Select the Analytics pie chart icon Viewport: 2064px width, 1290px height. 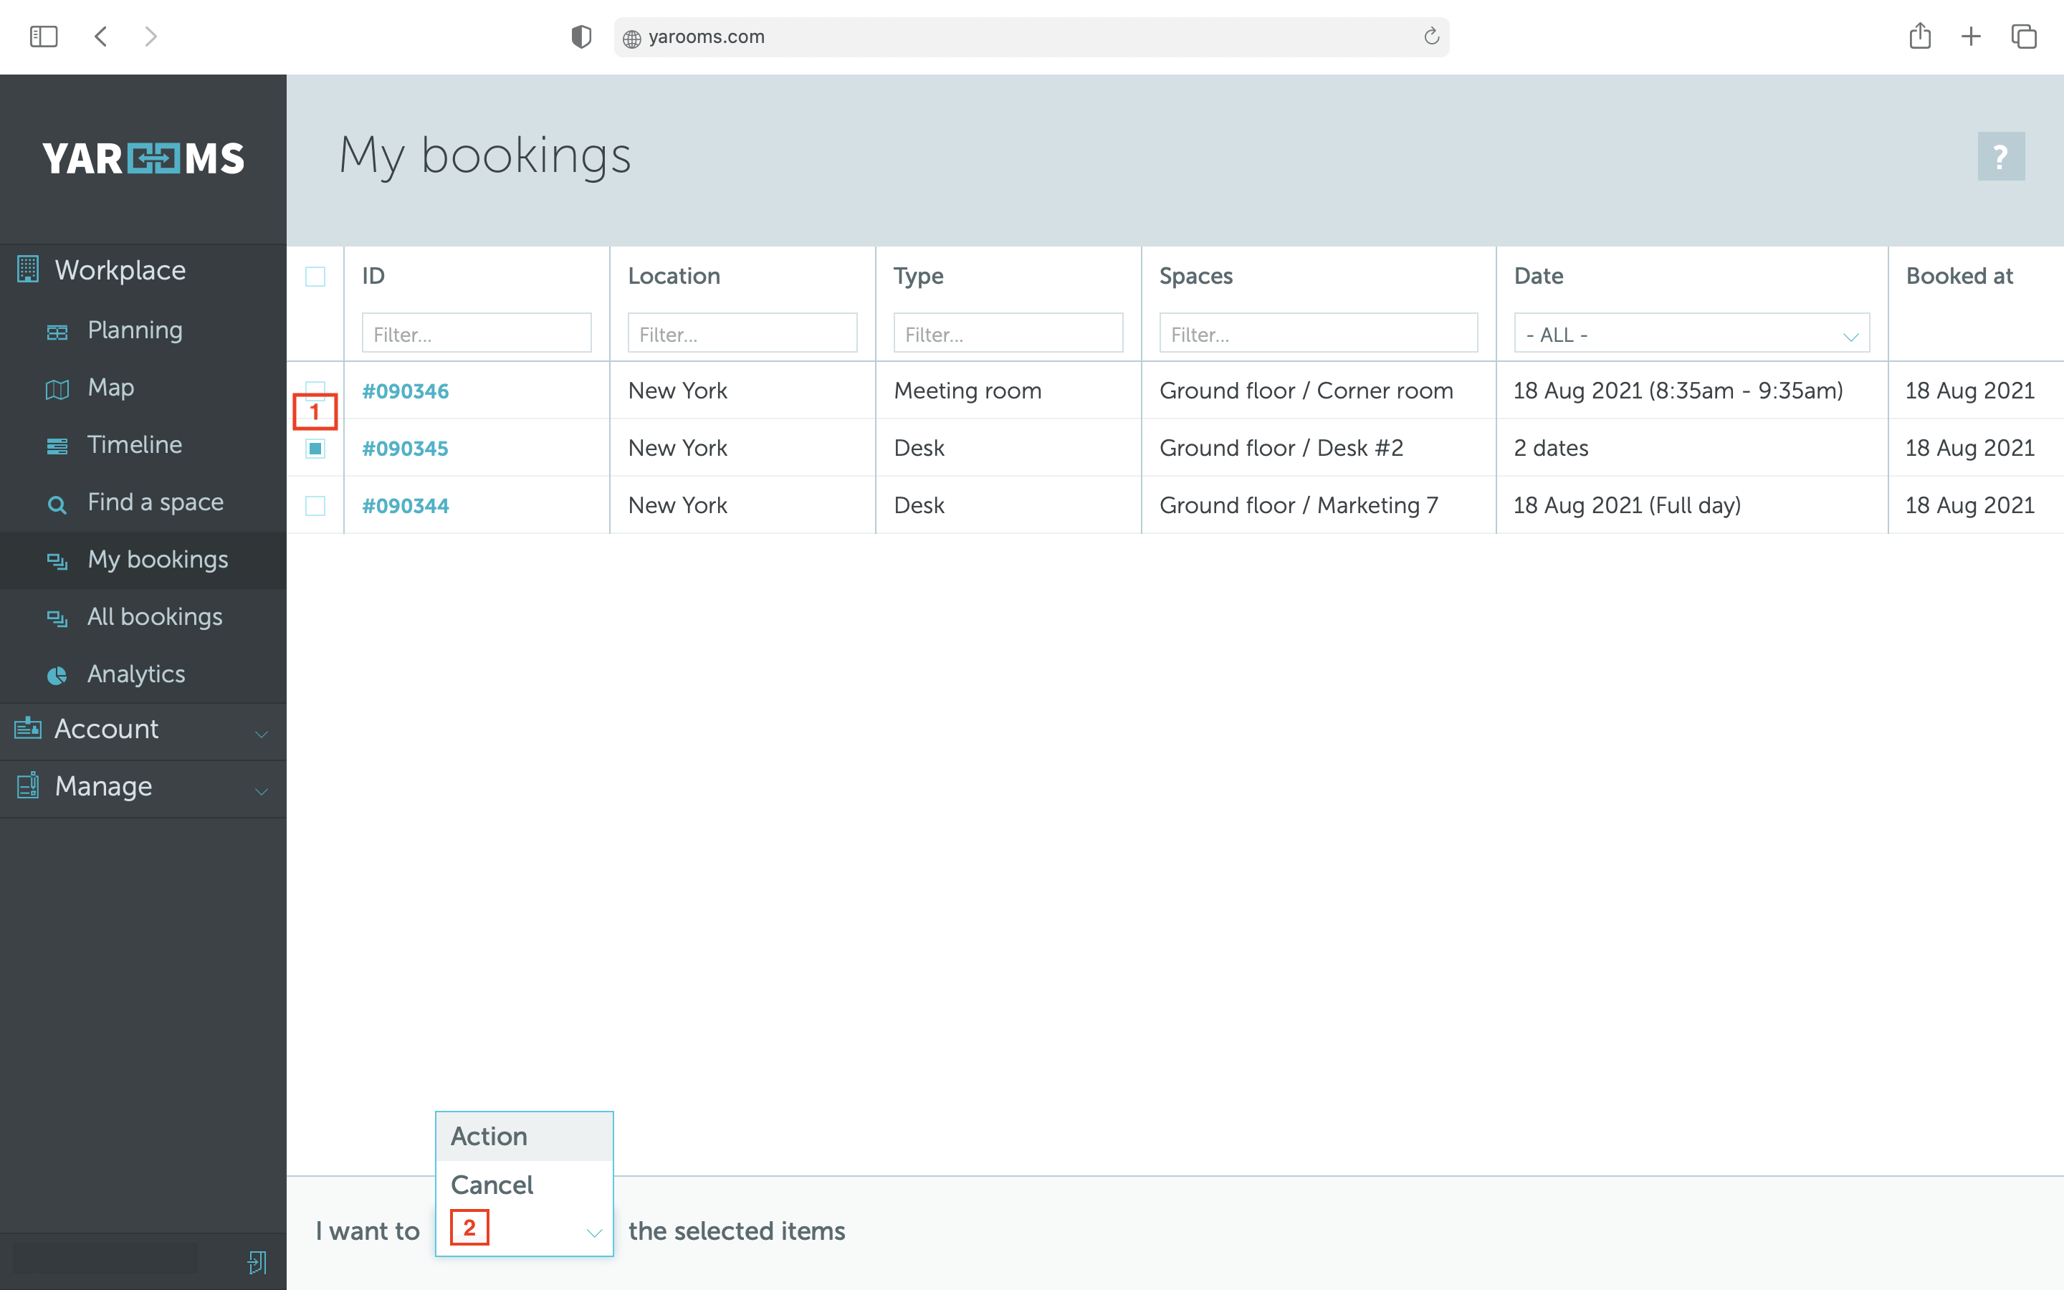[57, 675]
